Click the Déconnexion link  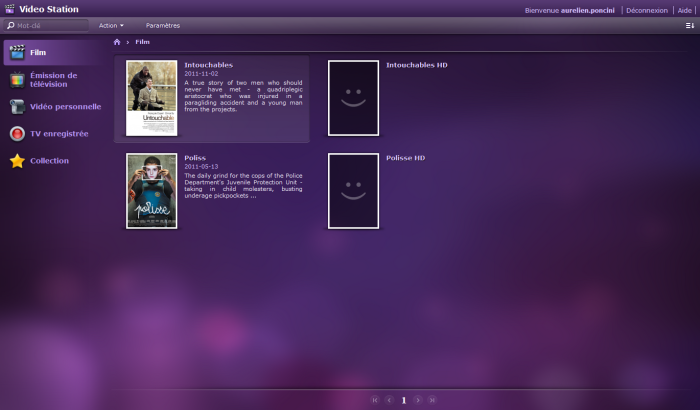(646, 10)
